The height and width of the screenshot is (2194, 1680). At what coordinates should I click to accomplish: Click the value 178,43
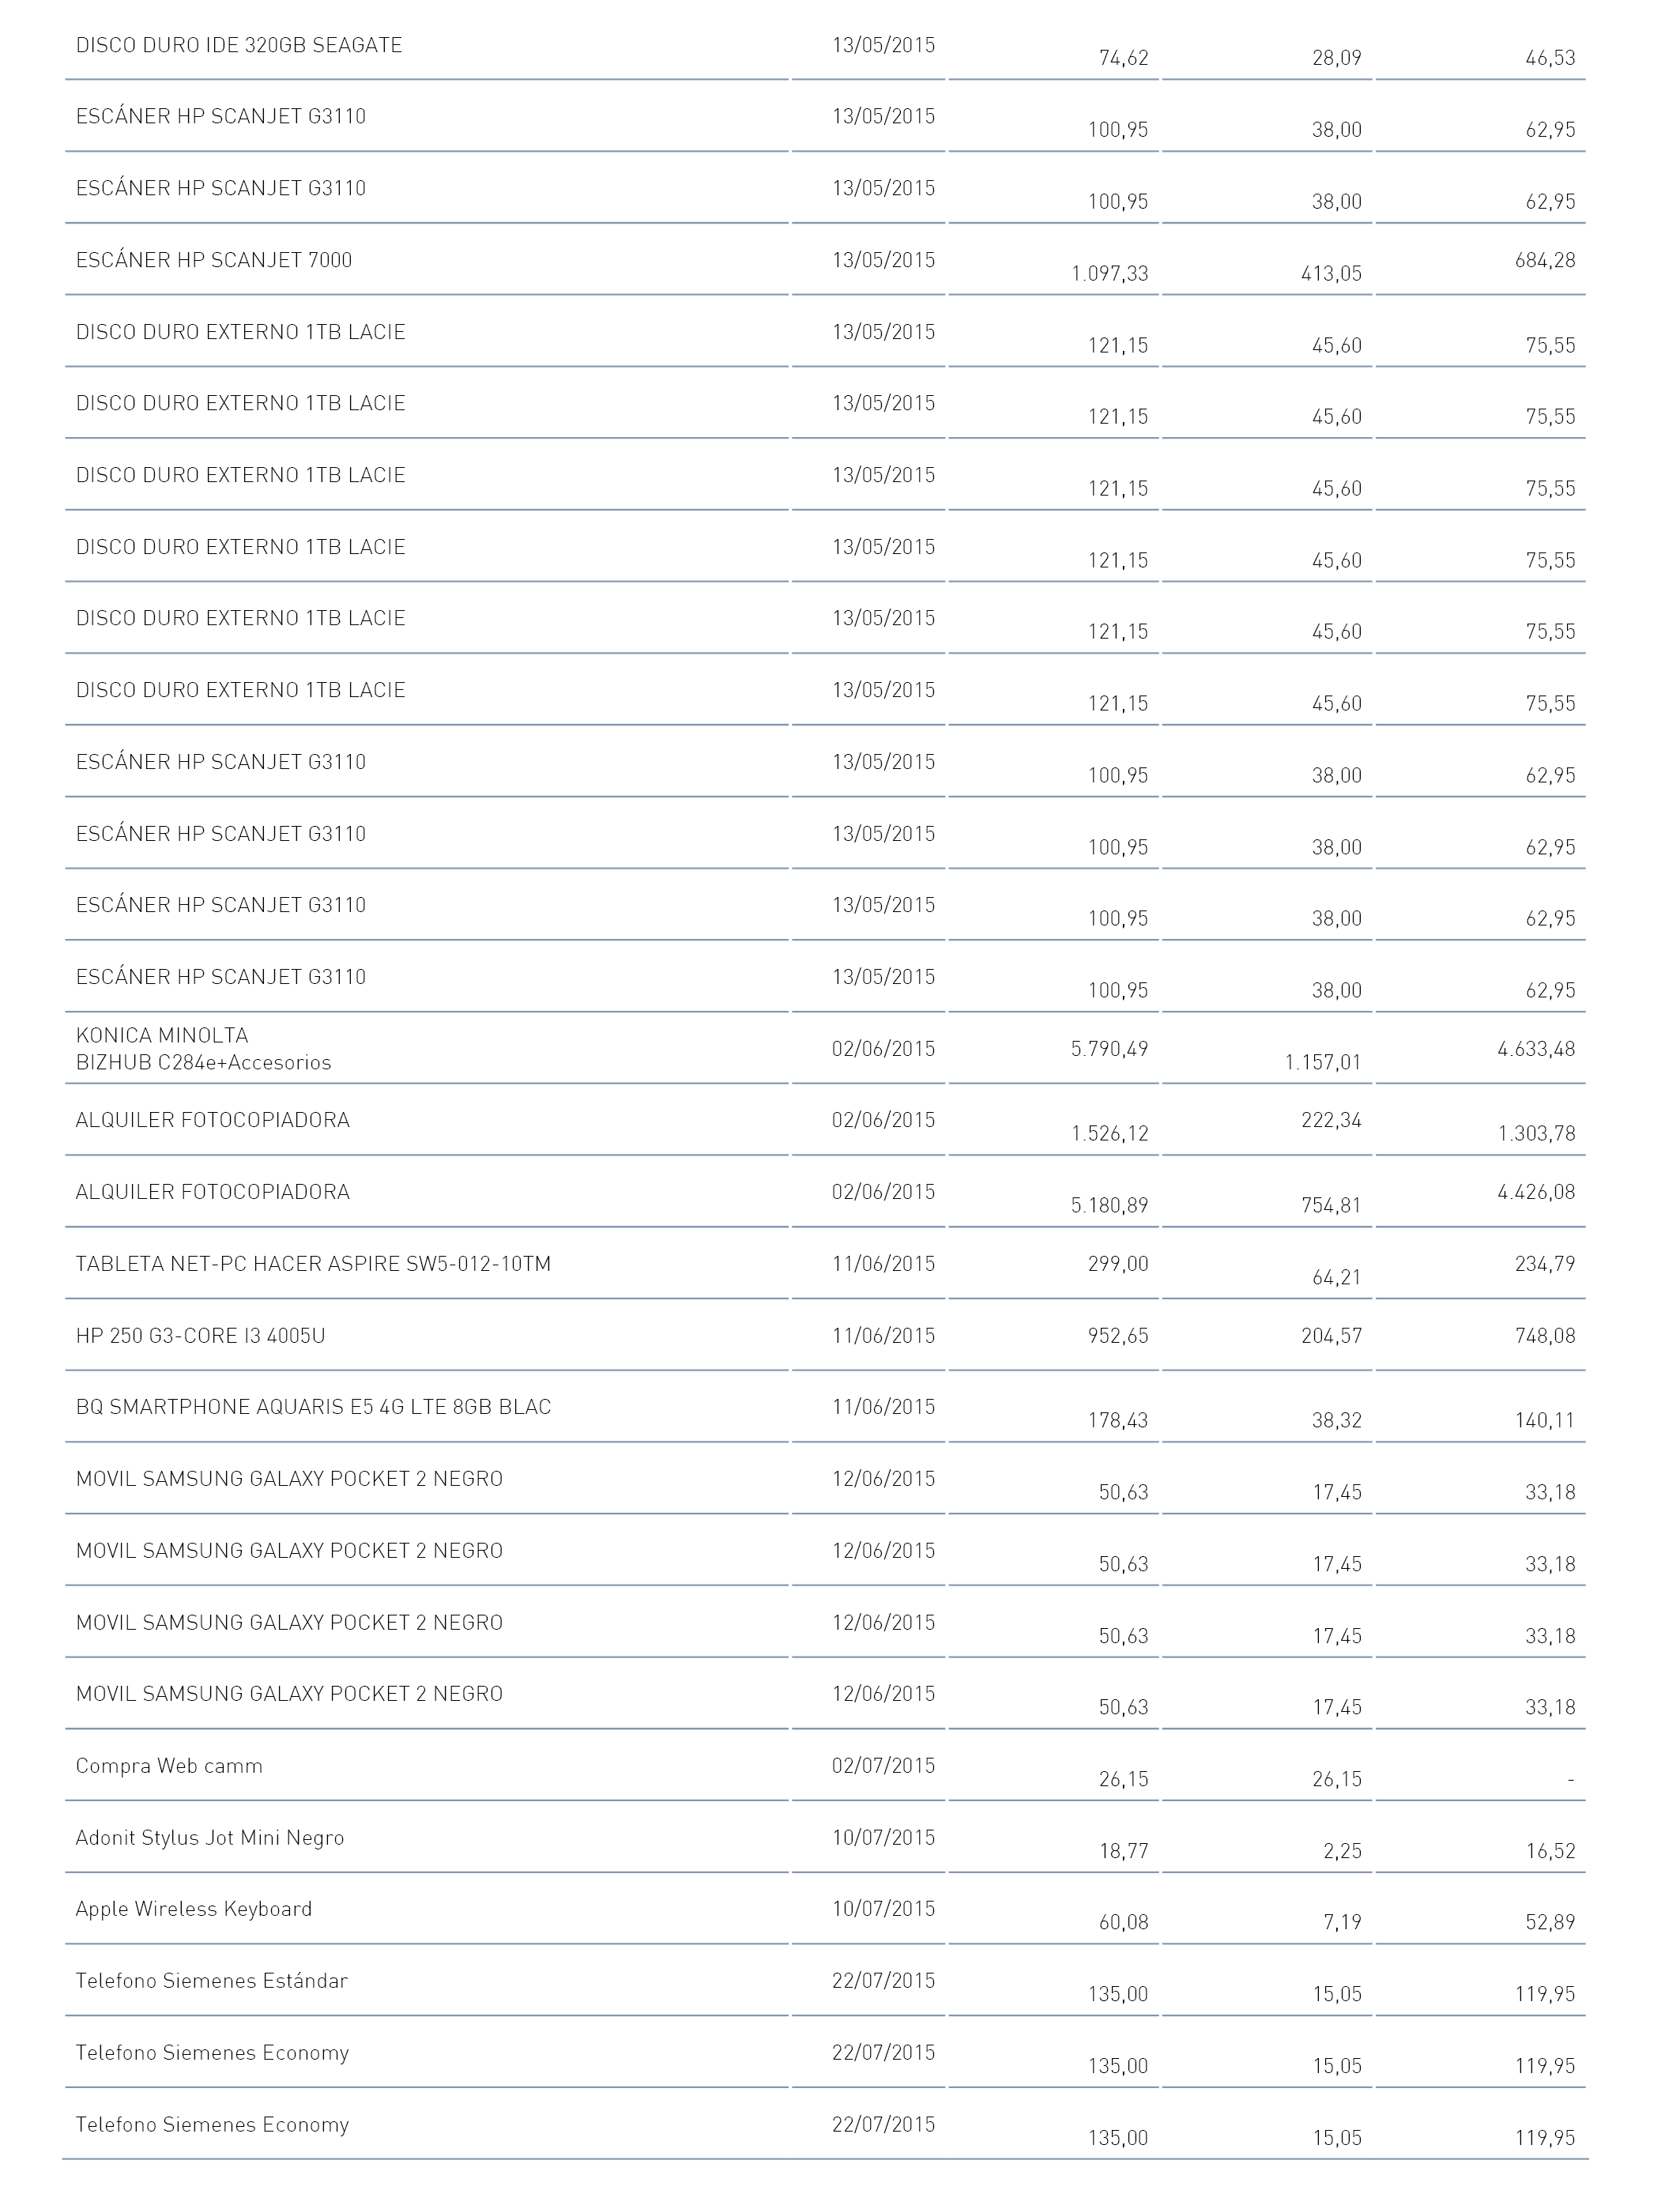click(1118, 1420)
